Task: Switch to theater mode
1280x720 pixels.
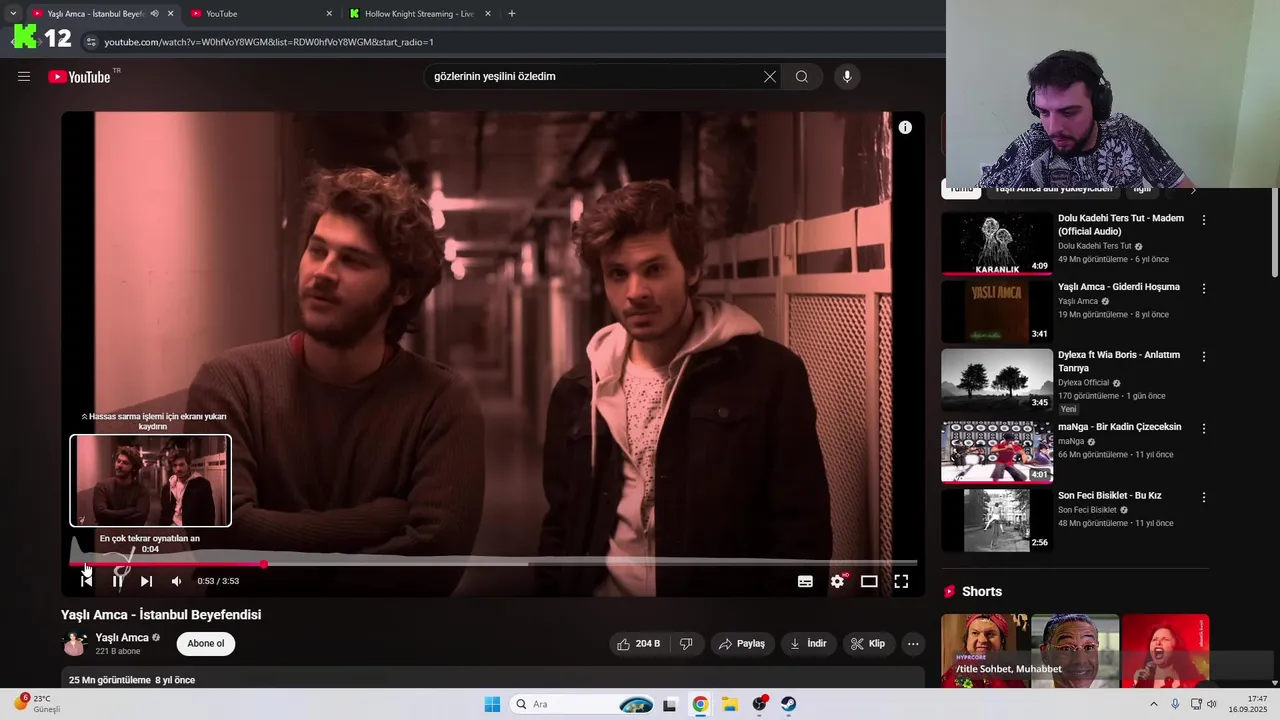Action: [869, 581]
